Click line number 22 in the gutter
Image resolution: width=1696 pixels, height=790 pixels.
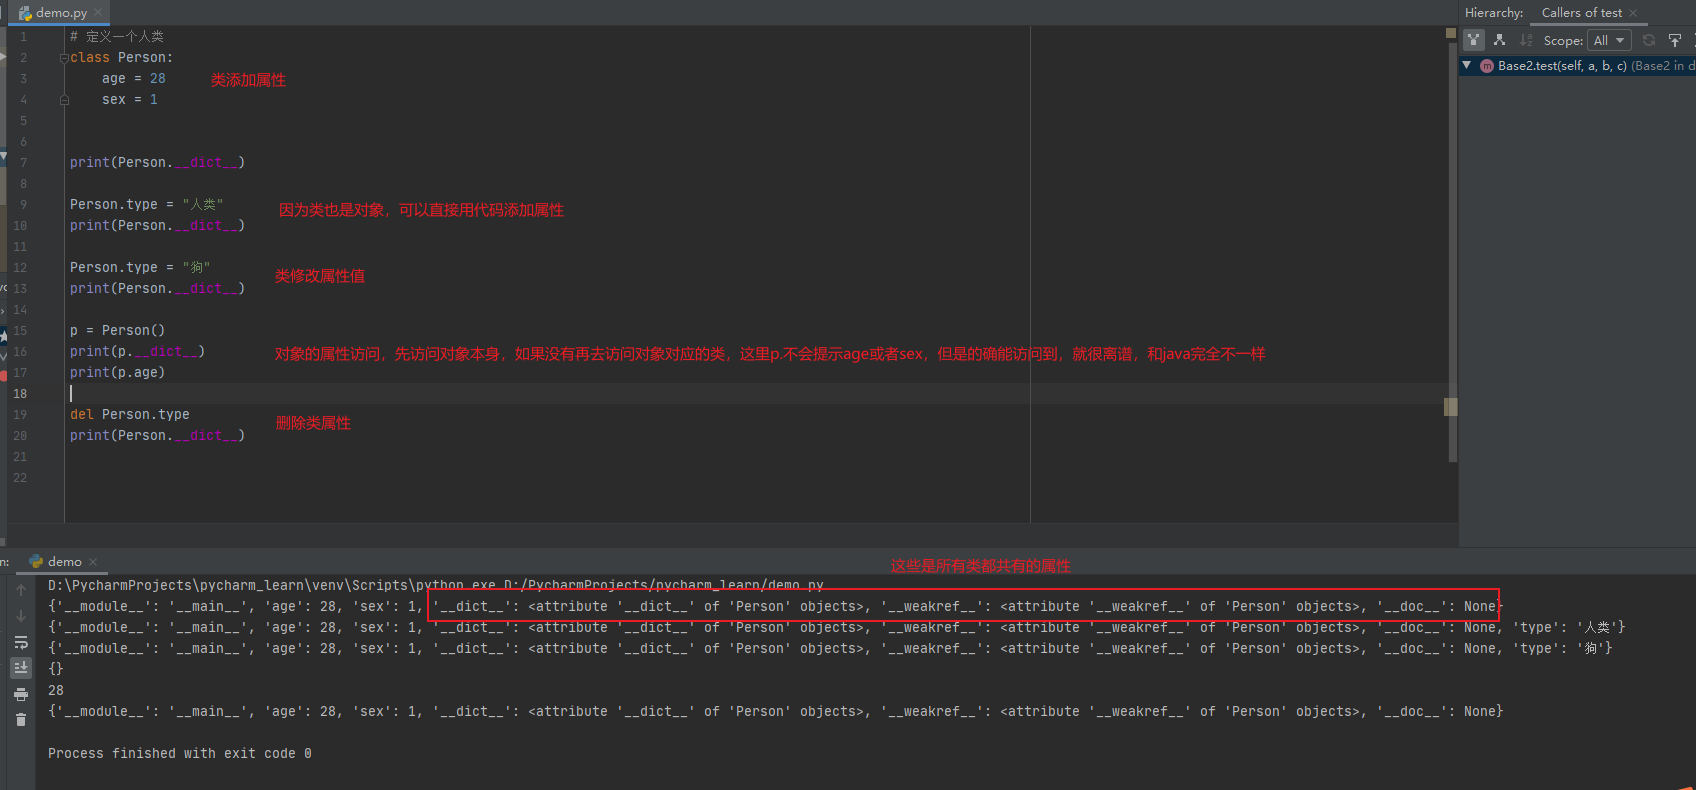(20, 478)
